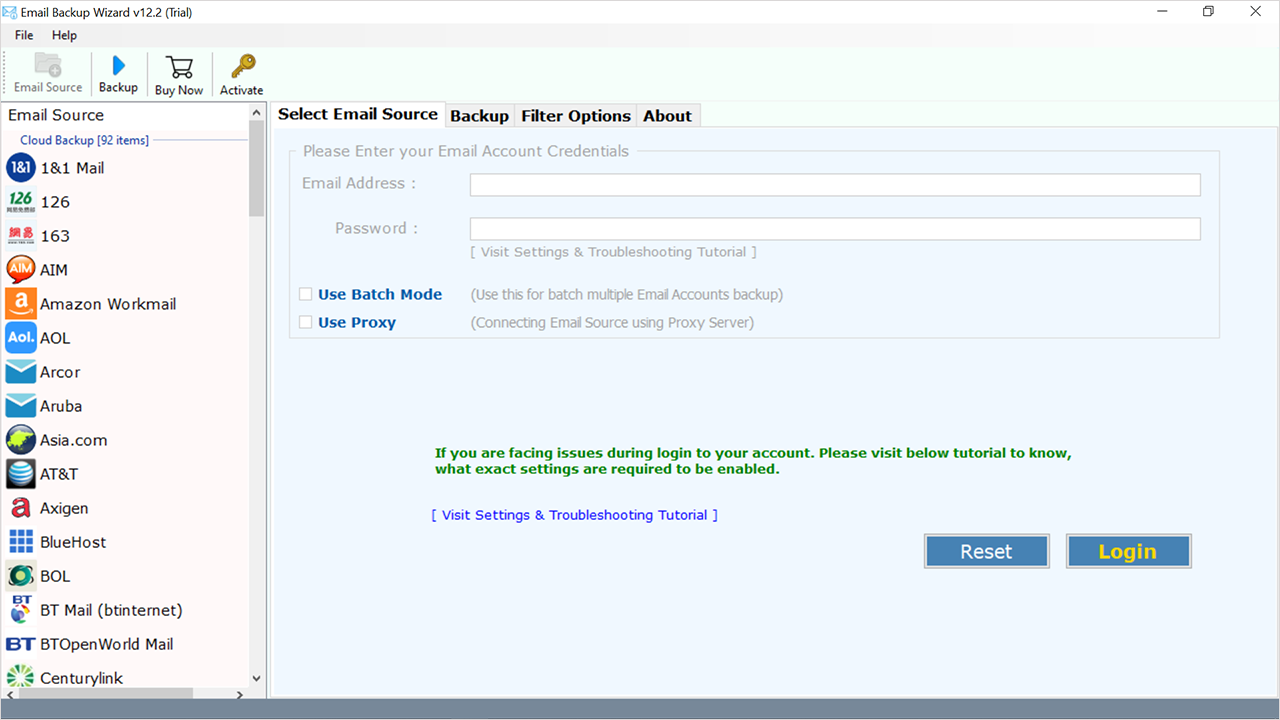Screen dimensions: 1280x720
Task: Click the Login button
Action: 1128,550
